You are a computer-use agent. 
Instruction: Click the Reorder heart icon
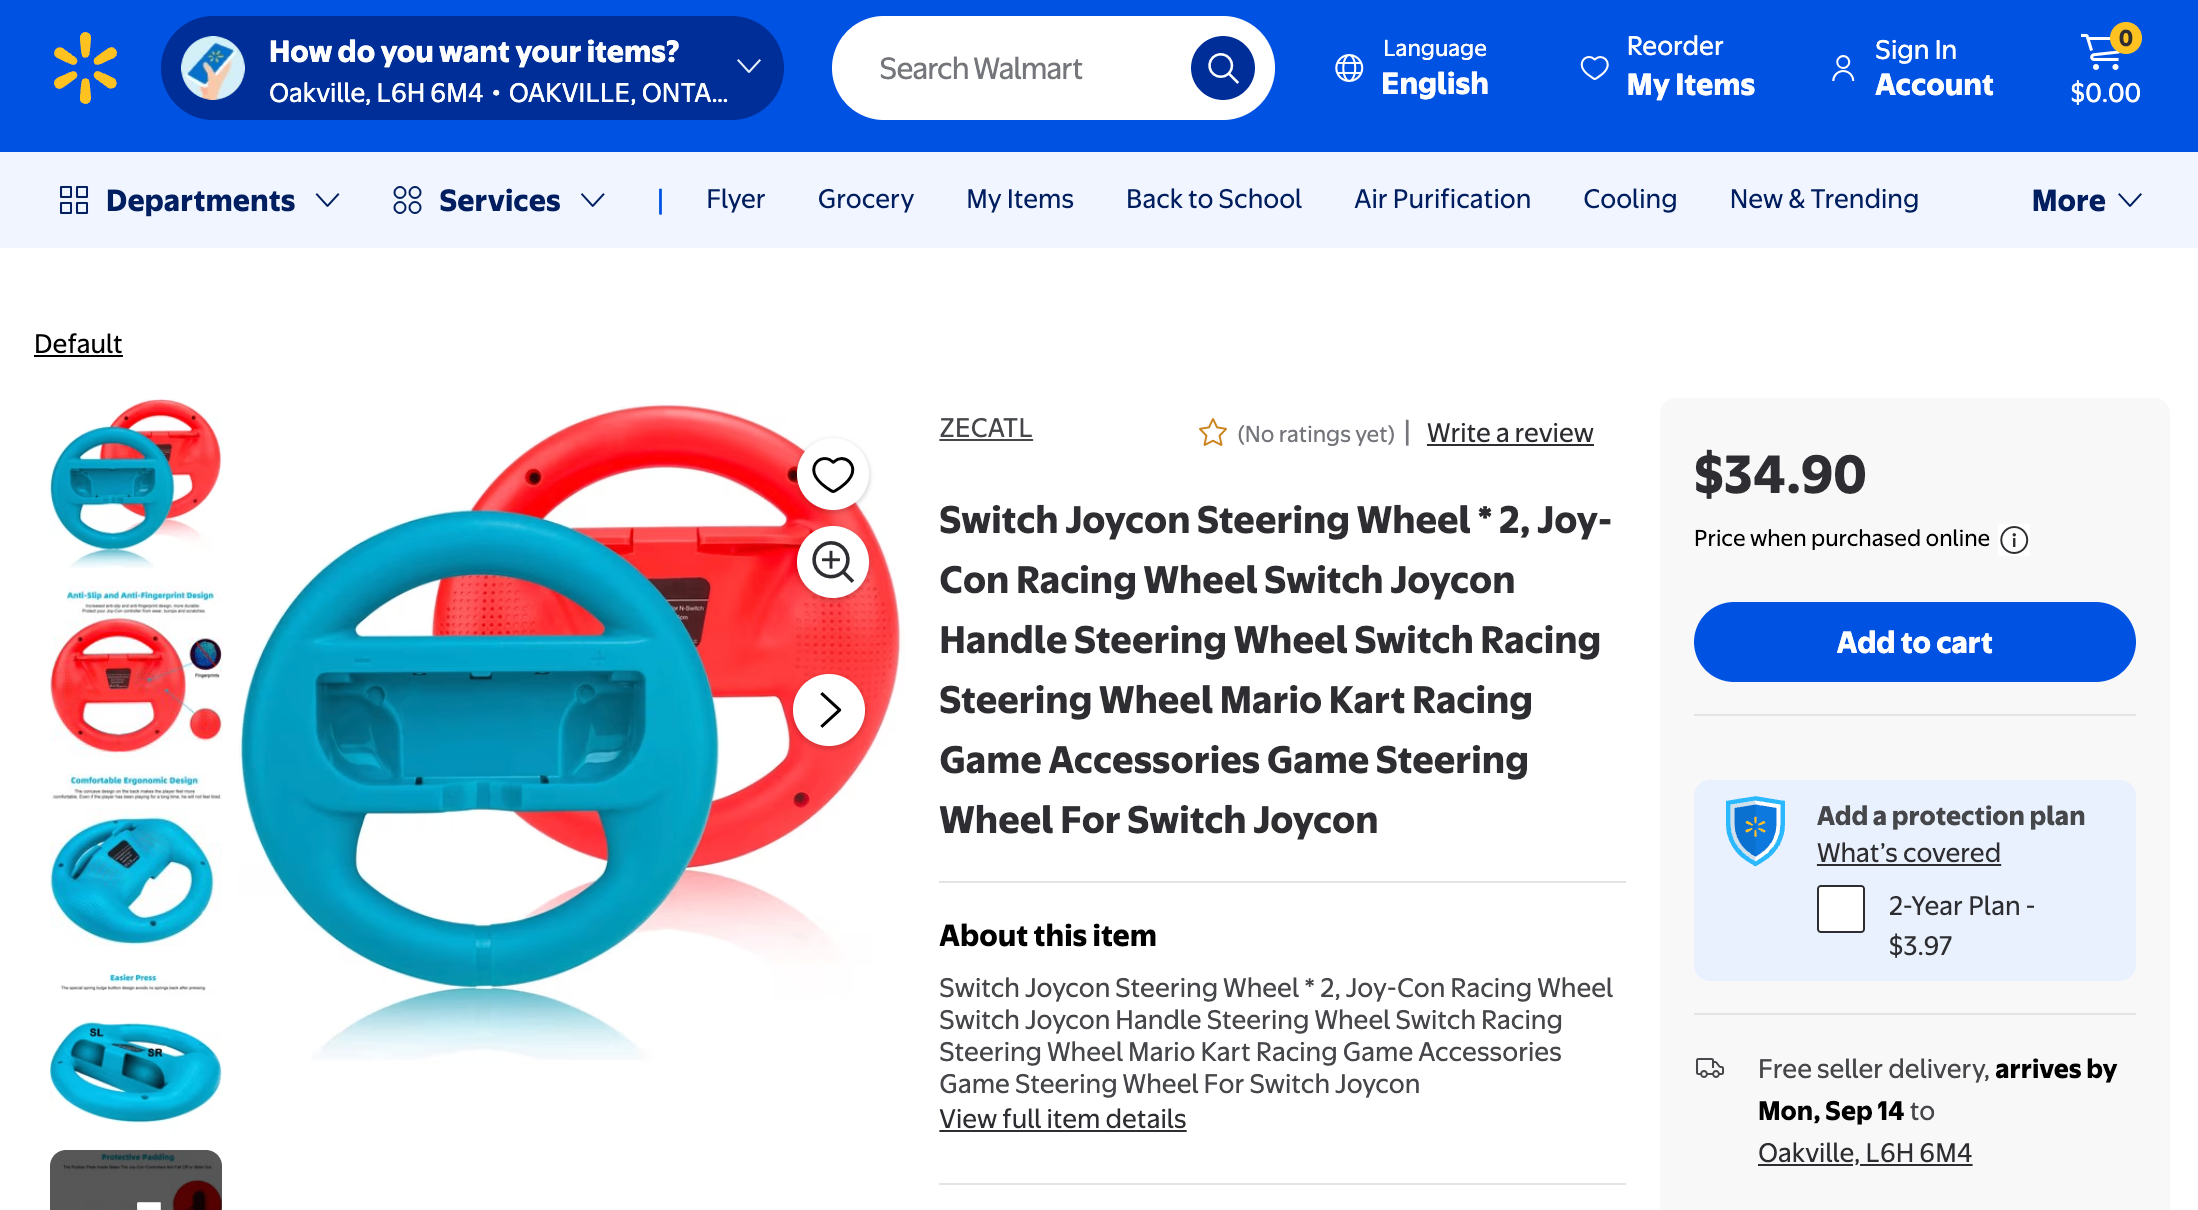point(1594,68)
